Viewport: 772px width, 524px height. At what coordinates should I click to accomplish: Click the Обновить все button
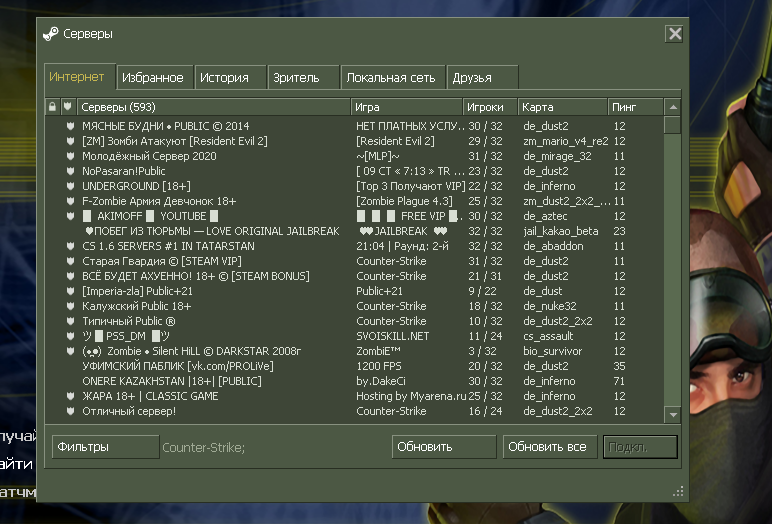(x=550, y=447)
